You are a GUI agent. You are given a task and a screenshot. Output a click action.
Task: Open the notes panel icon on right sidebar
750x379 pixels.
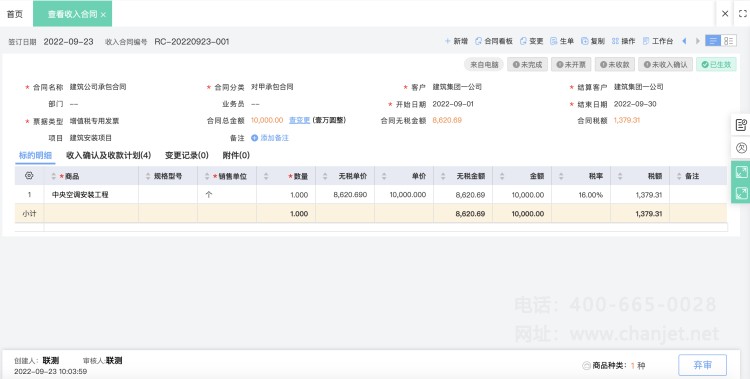[741, 125]
